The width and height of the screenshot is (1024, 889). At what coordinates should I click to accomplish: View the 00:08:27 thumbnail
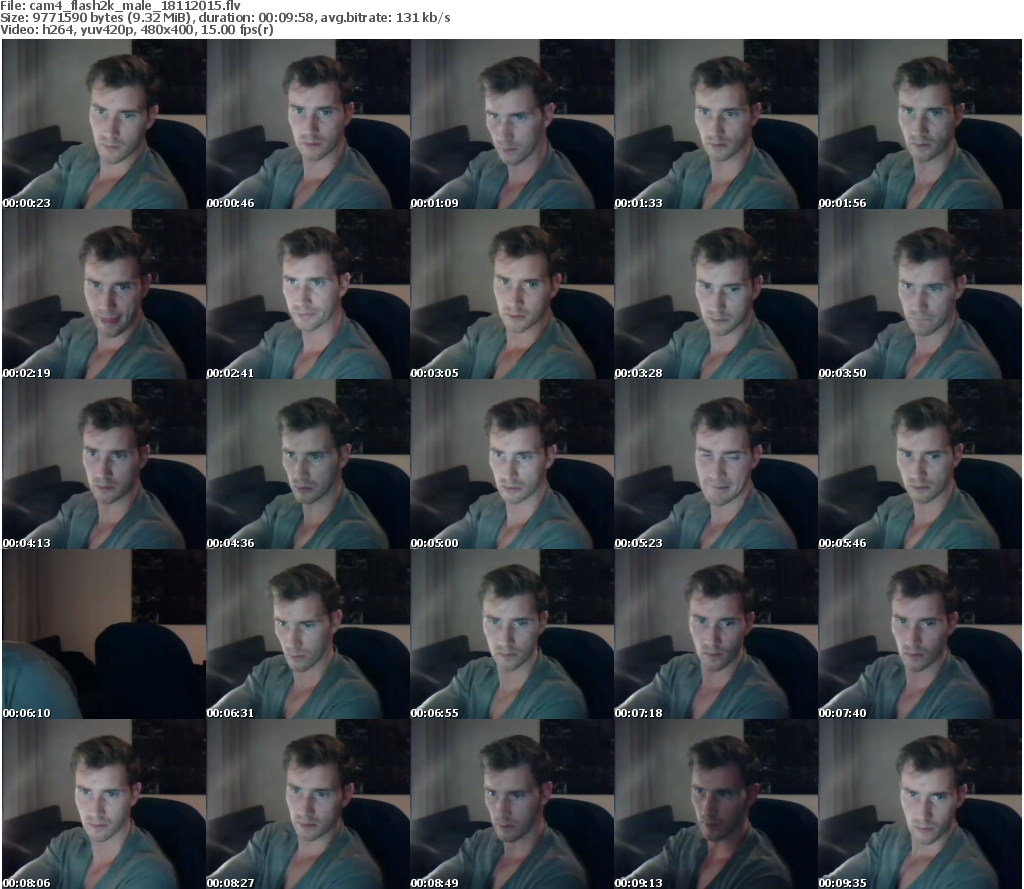[x=308, y=804]
